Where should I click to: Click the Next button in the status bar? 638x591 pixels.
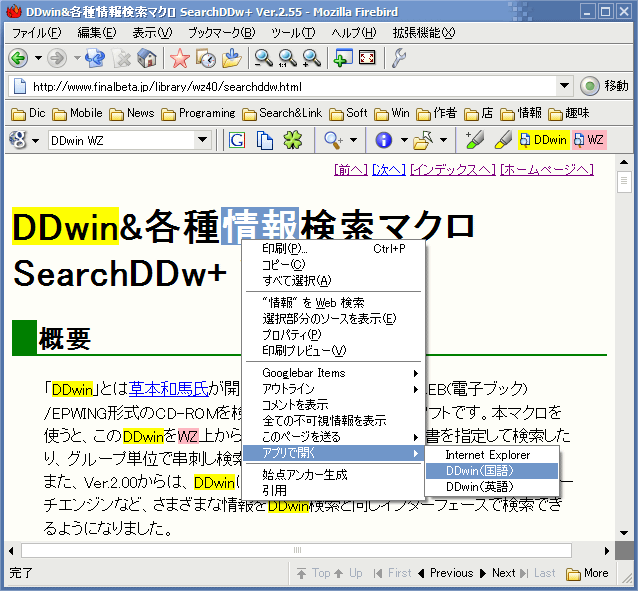click(497, 573)
